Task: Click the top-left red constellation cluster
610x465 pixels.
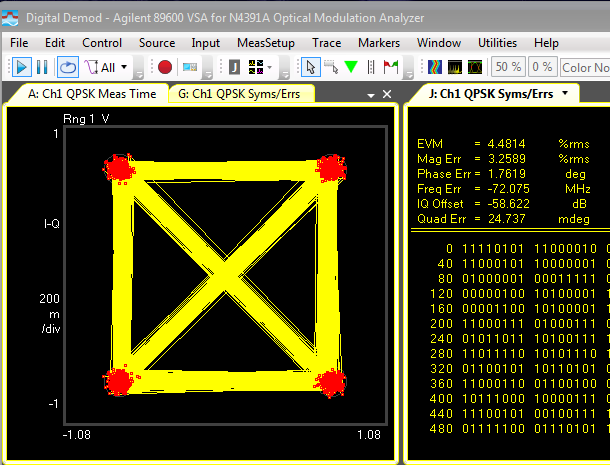Action: (119, 169)
